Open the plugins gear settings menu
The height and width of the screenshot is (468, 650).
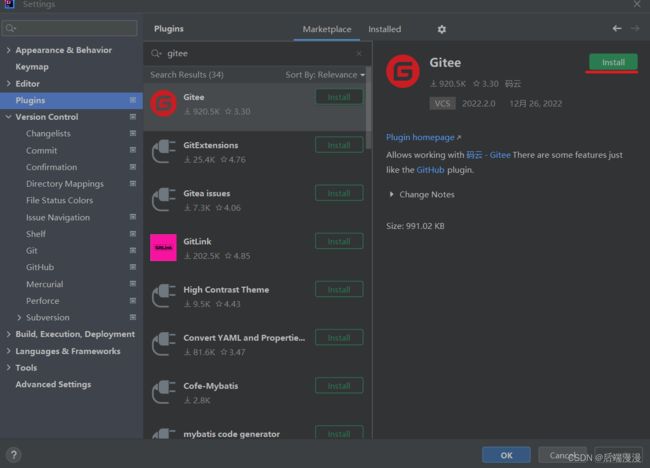pyautogui.click(x=441, y=29)
